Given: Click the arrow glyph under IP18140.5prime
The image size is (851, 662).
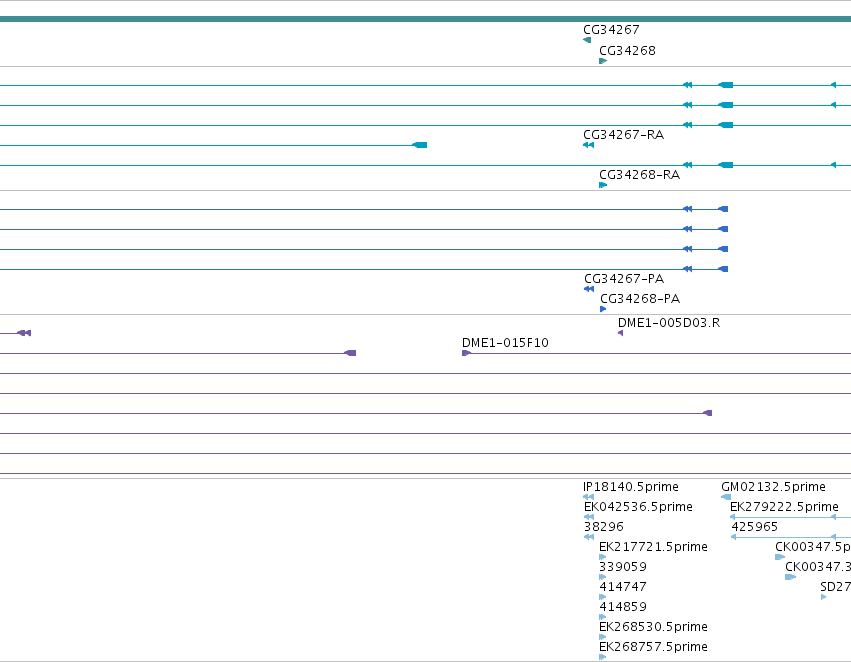Looking at the screenshot, I should pyautogui.click(x=588, y=496).
